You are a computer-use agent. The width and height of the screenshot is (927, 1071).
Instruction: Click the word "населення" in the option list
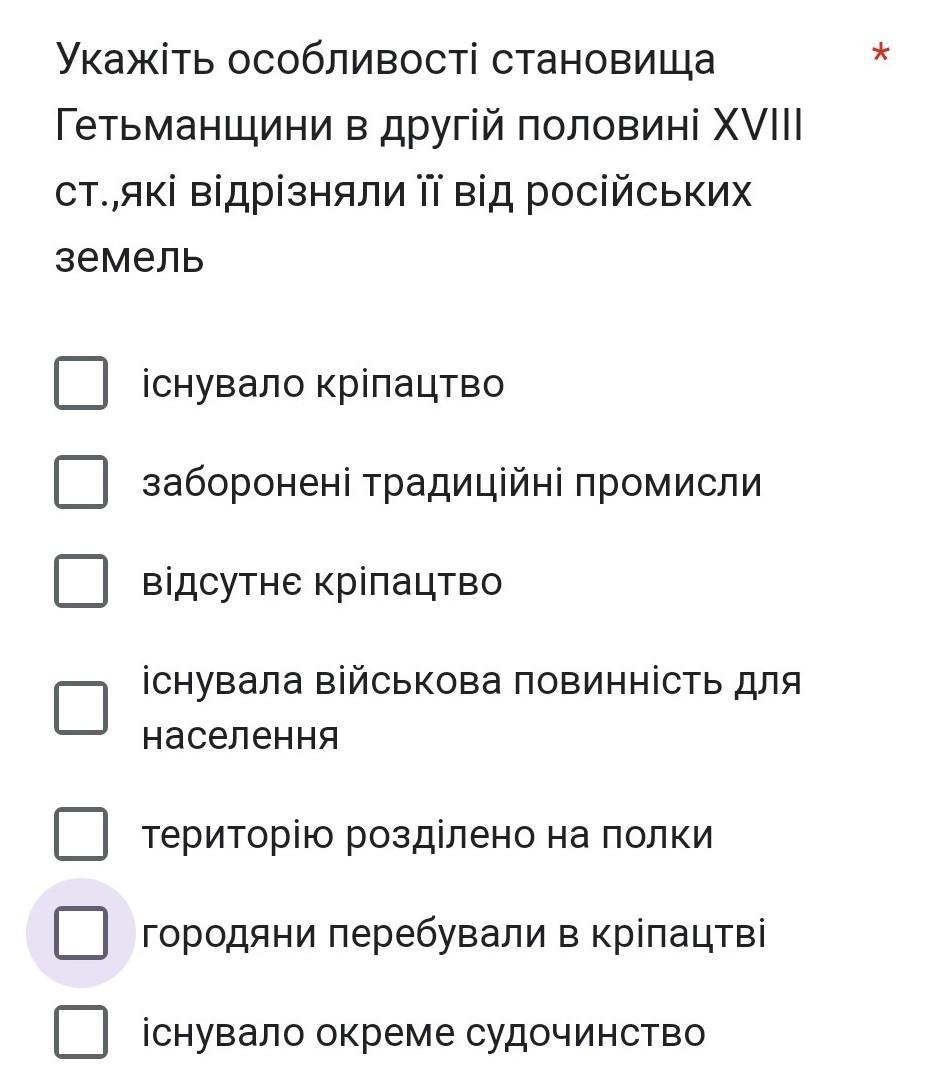(240, 736)
